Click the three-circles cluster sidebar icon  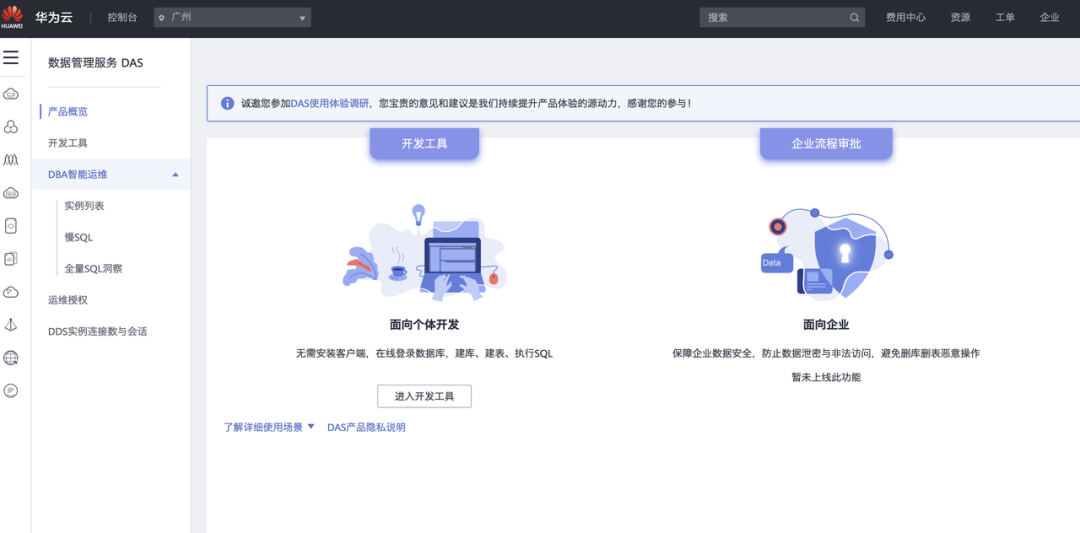(x=11, y=127)
